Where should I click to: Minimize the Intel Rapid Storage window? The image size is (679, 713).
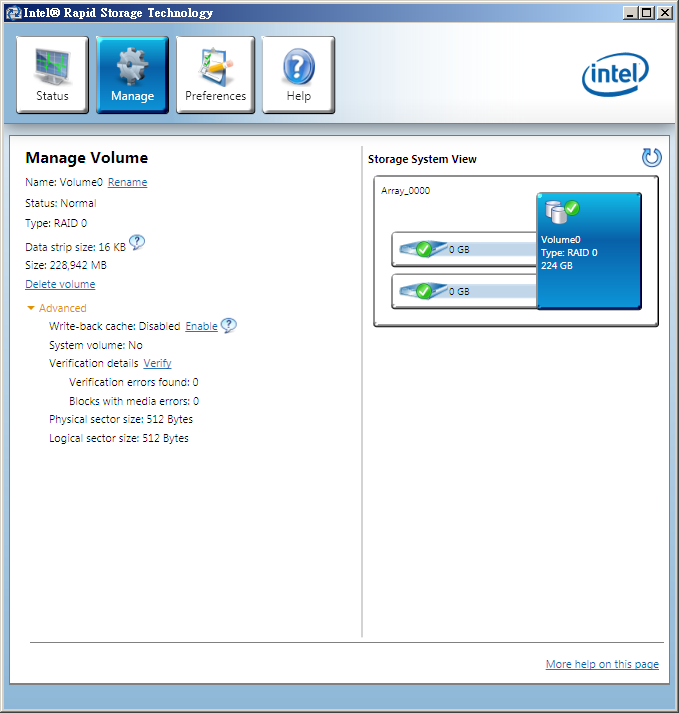[x=630, y=12]
